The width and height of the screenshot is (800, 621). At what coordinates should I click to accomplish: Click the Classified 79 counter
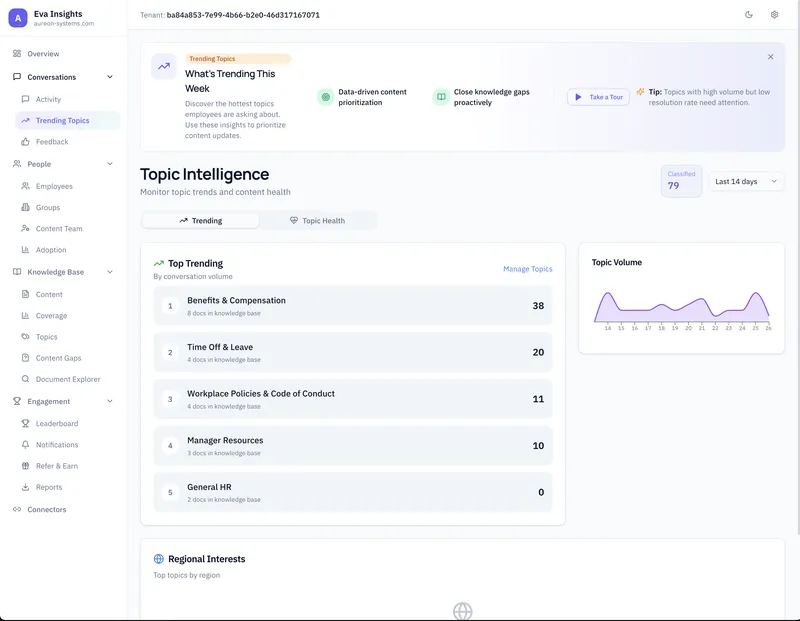[x=681, y=181]
